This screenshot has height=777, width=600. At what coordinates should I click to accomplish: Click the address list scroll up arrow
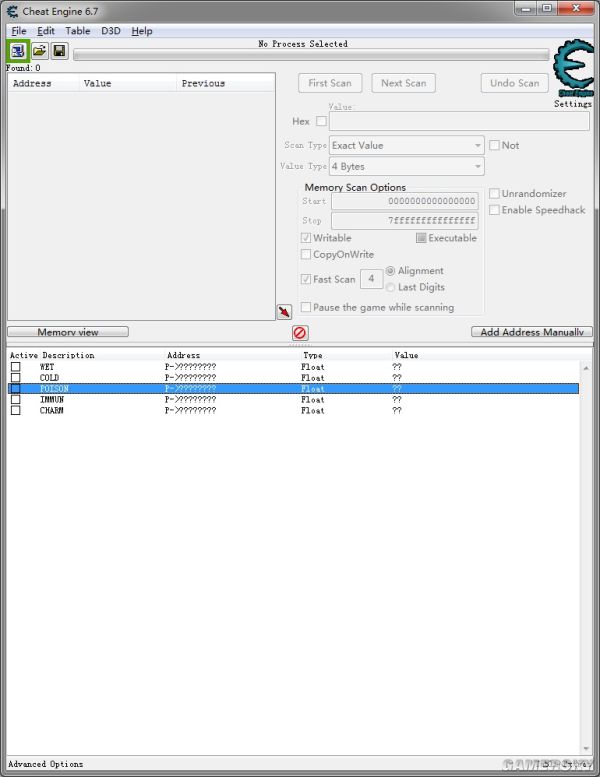[x=586, y=368]
